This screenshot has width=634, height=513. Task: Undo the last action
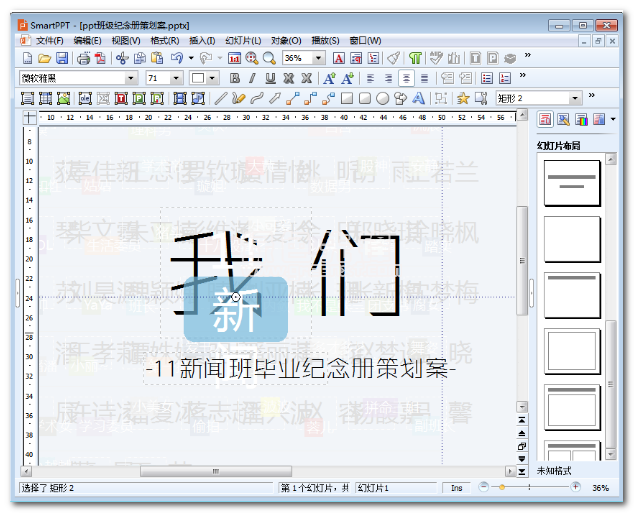[177, 58]
